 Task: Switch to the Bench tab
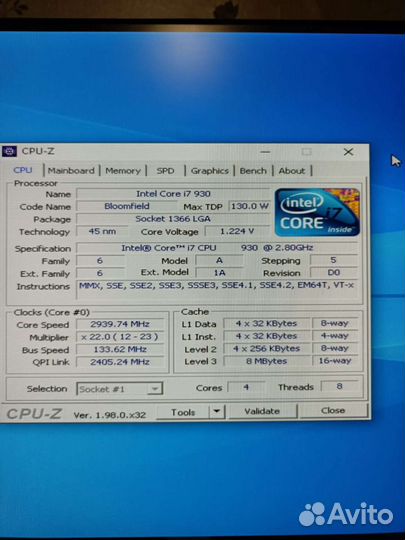coord(253,170)
